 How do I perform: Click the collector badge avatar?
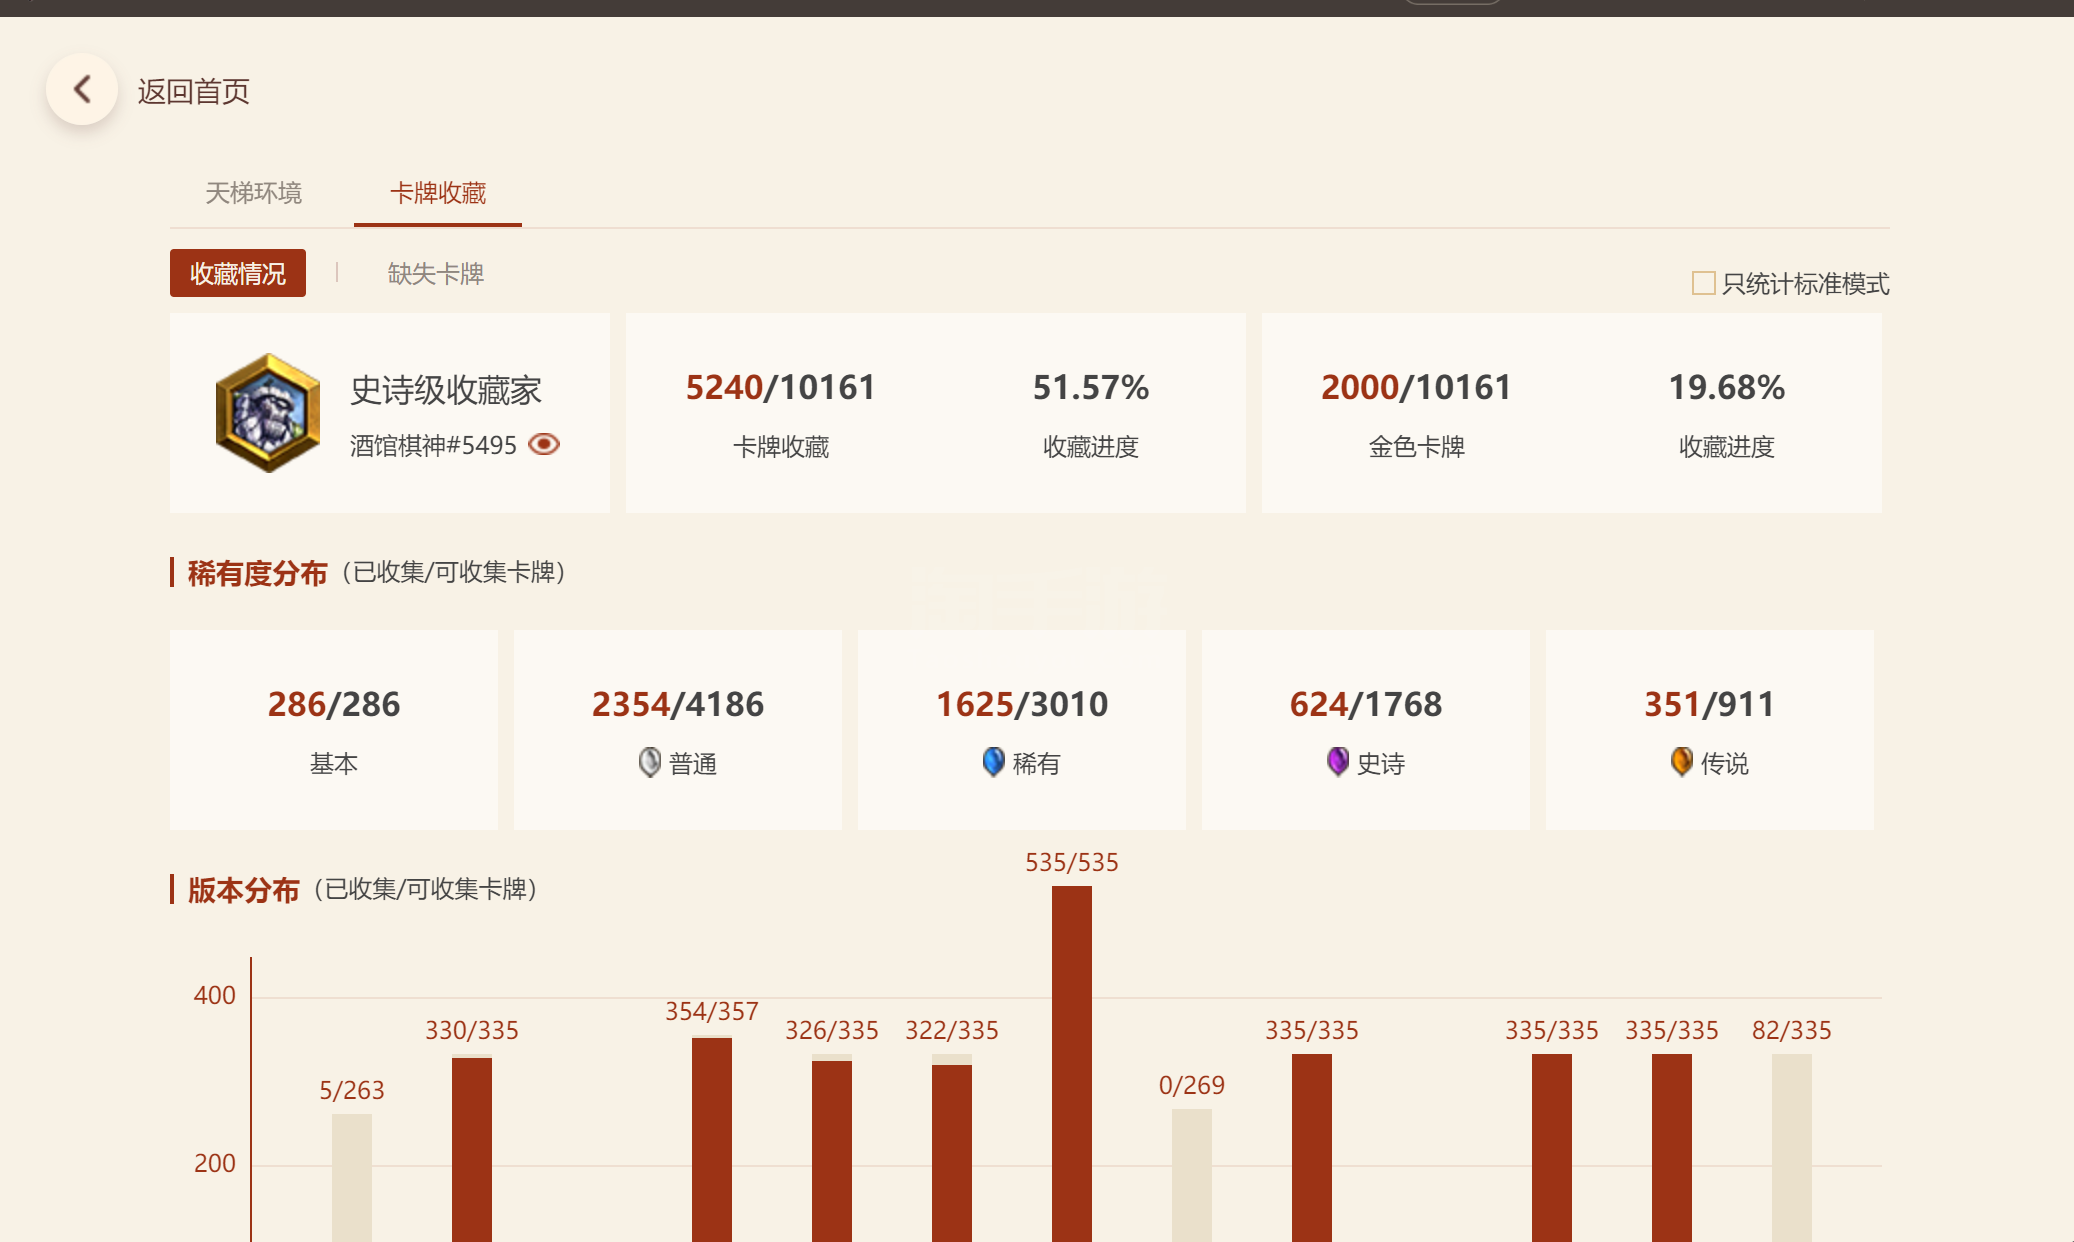(x=268, y=412)
